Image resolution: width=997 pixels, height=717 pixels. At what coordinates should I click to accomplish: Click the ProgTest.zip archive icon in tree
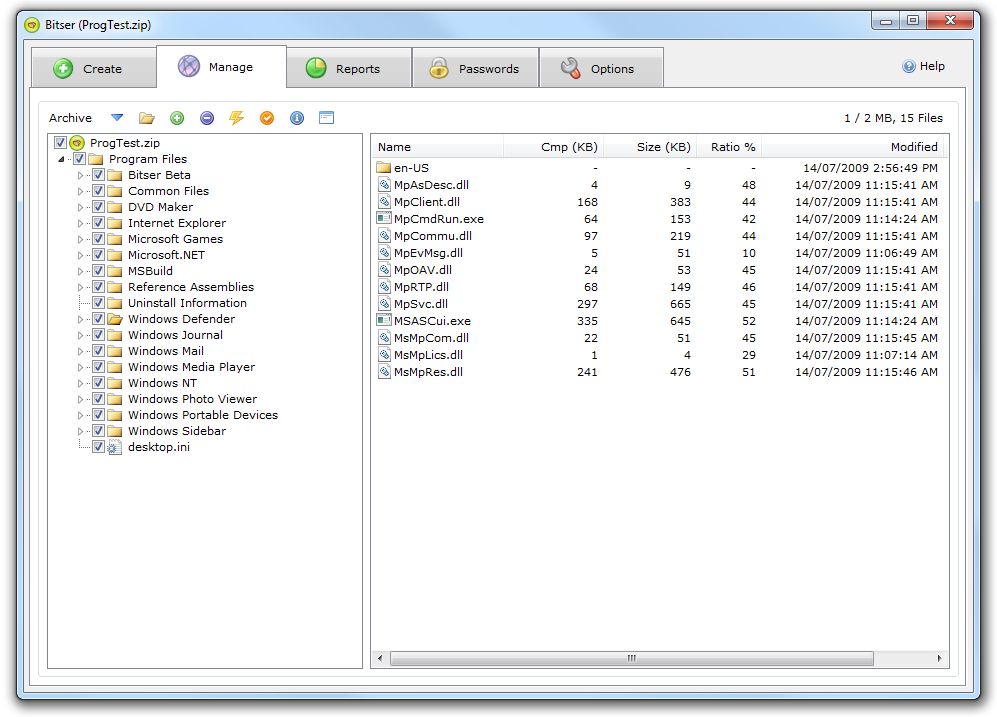point(77,143)
